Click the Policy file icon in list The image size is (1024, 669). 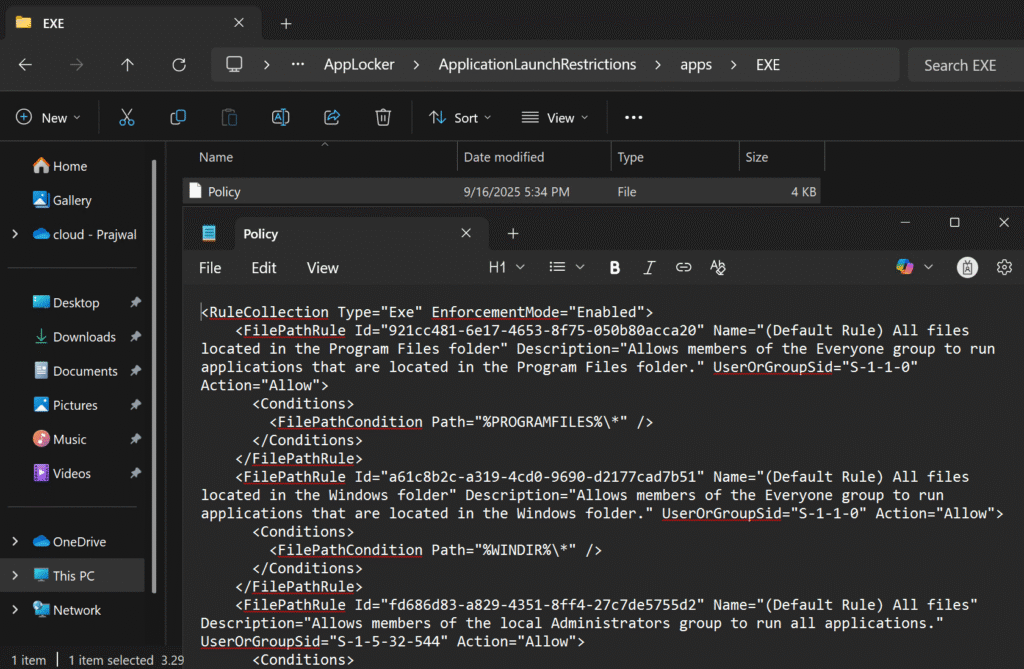(x=195, y=191)
